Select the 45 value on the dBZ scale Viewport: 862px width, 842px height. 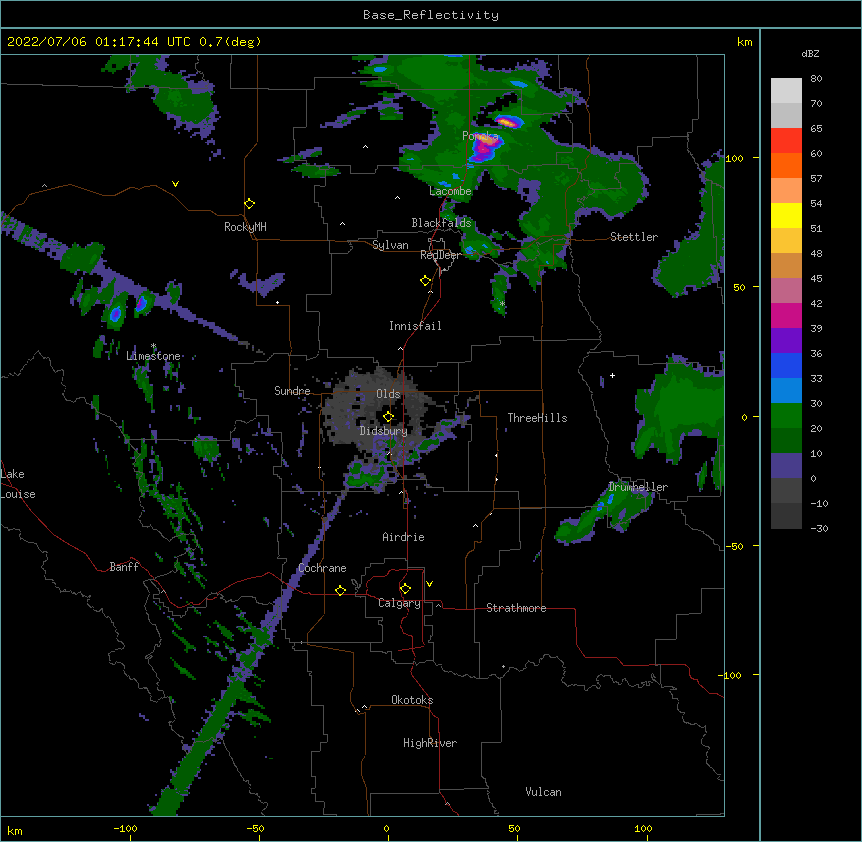click(x=816, y=279)
